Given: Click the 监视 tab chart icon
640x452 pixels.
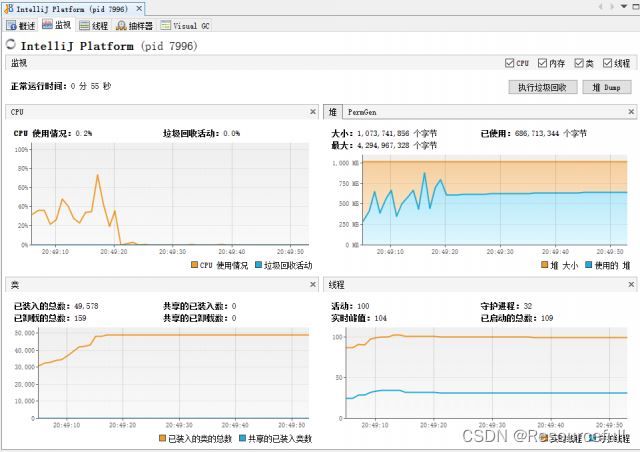Looking at the screenshot, I should 47,24.
